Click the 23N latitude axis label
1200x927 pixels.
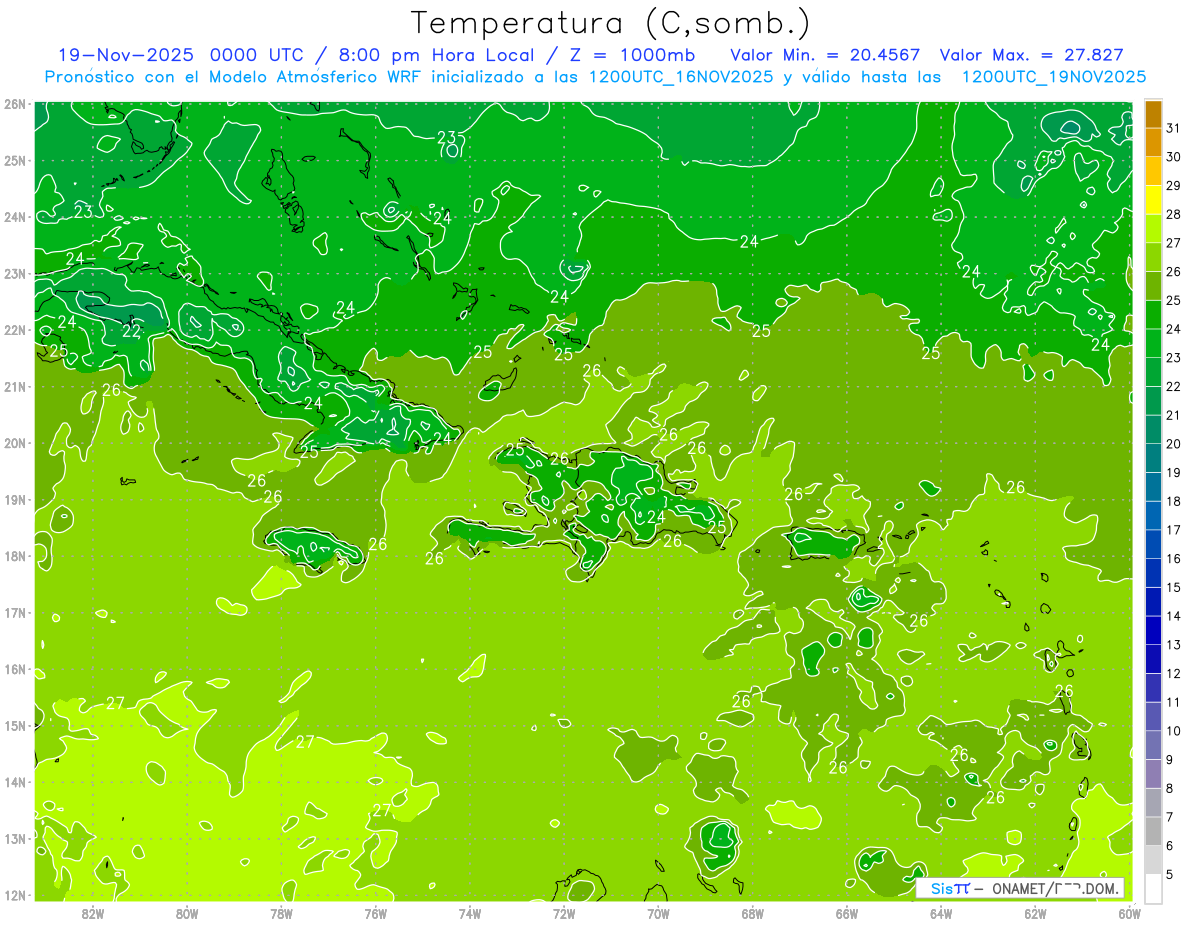coord(14,273)
